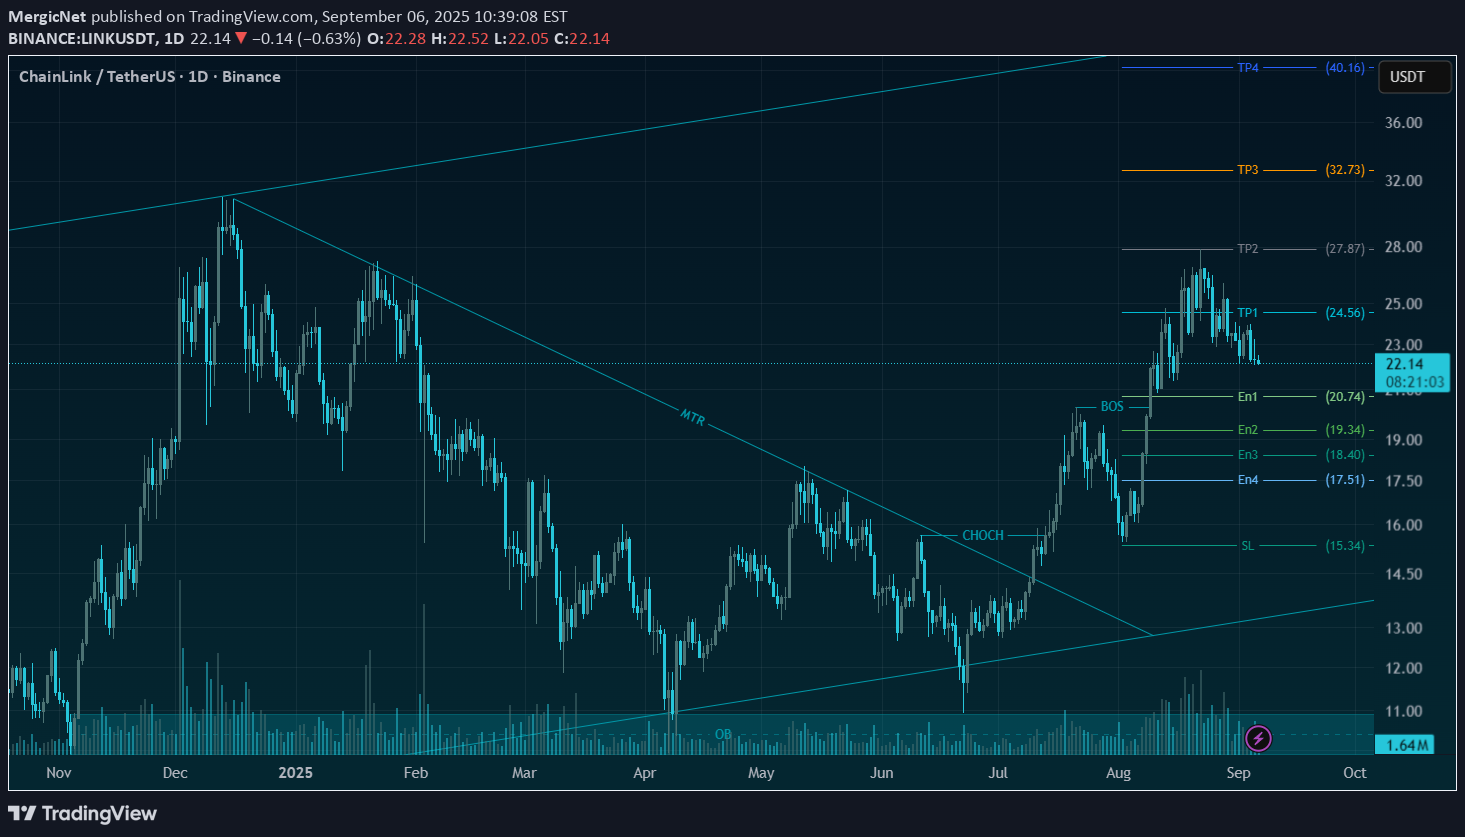Click the 11.00 price axis tick
Image resolution: width=1465 pixels, height=837 pixels.
1404,712
